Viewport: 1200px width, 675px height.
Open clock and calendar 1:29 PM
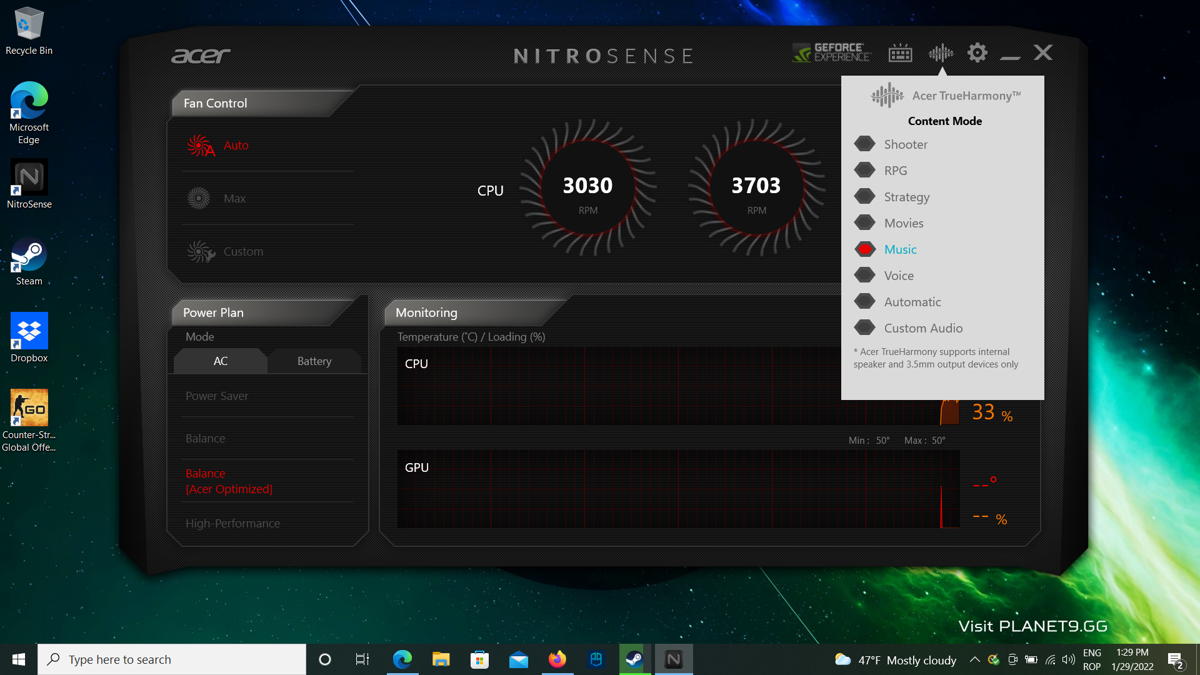point(1131,660)
